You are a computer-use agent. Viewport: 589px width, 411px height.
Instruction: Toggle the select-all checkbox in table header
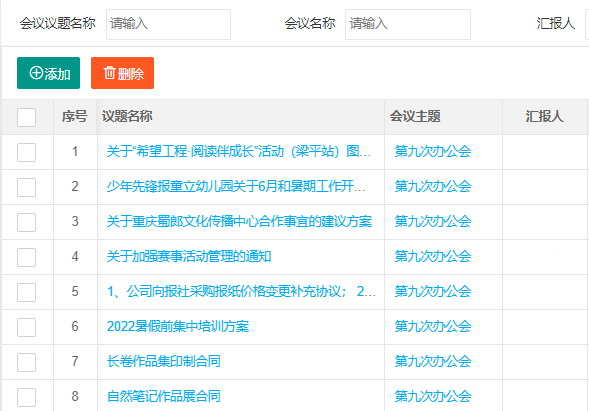[26, 117]
